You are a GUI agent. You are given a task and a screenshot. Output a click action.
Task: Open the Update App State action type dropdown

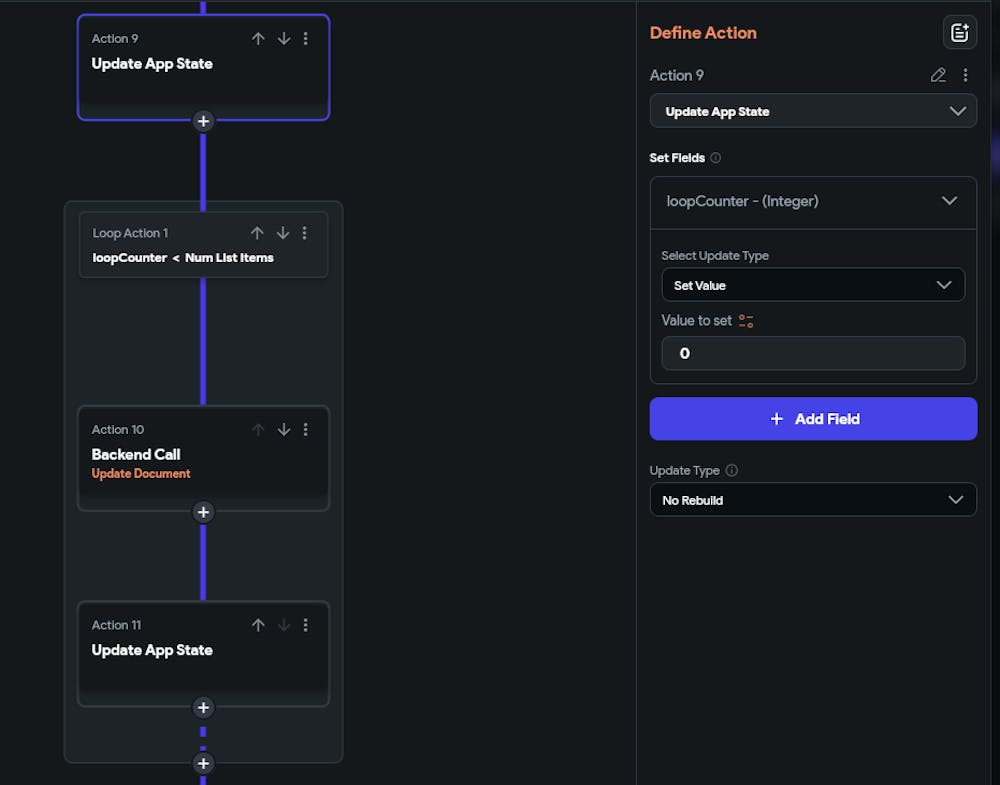(813, 111)
